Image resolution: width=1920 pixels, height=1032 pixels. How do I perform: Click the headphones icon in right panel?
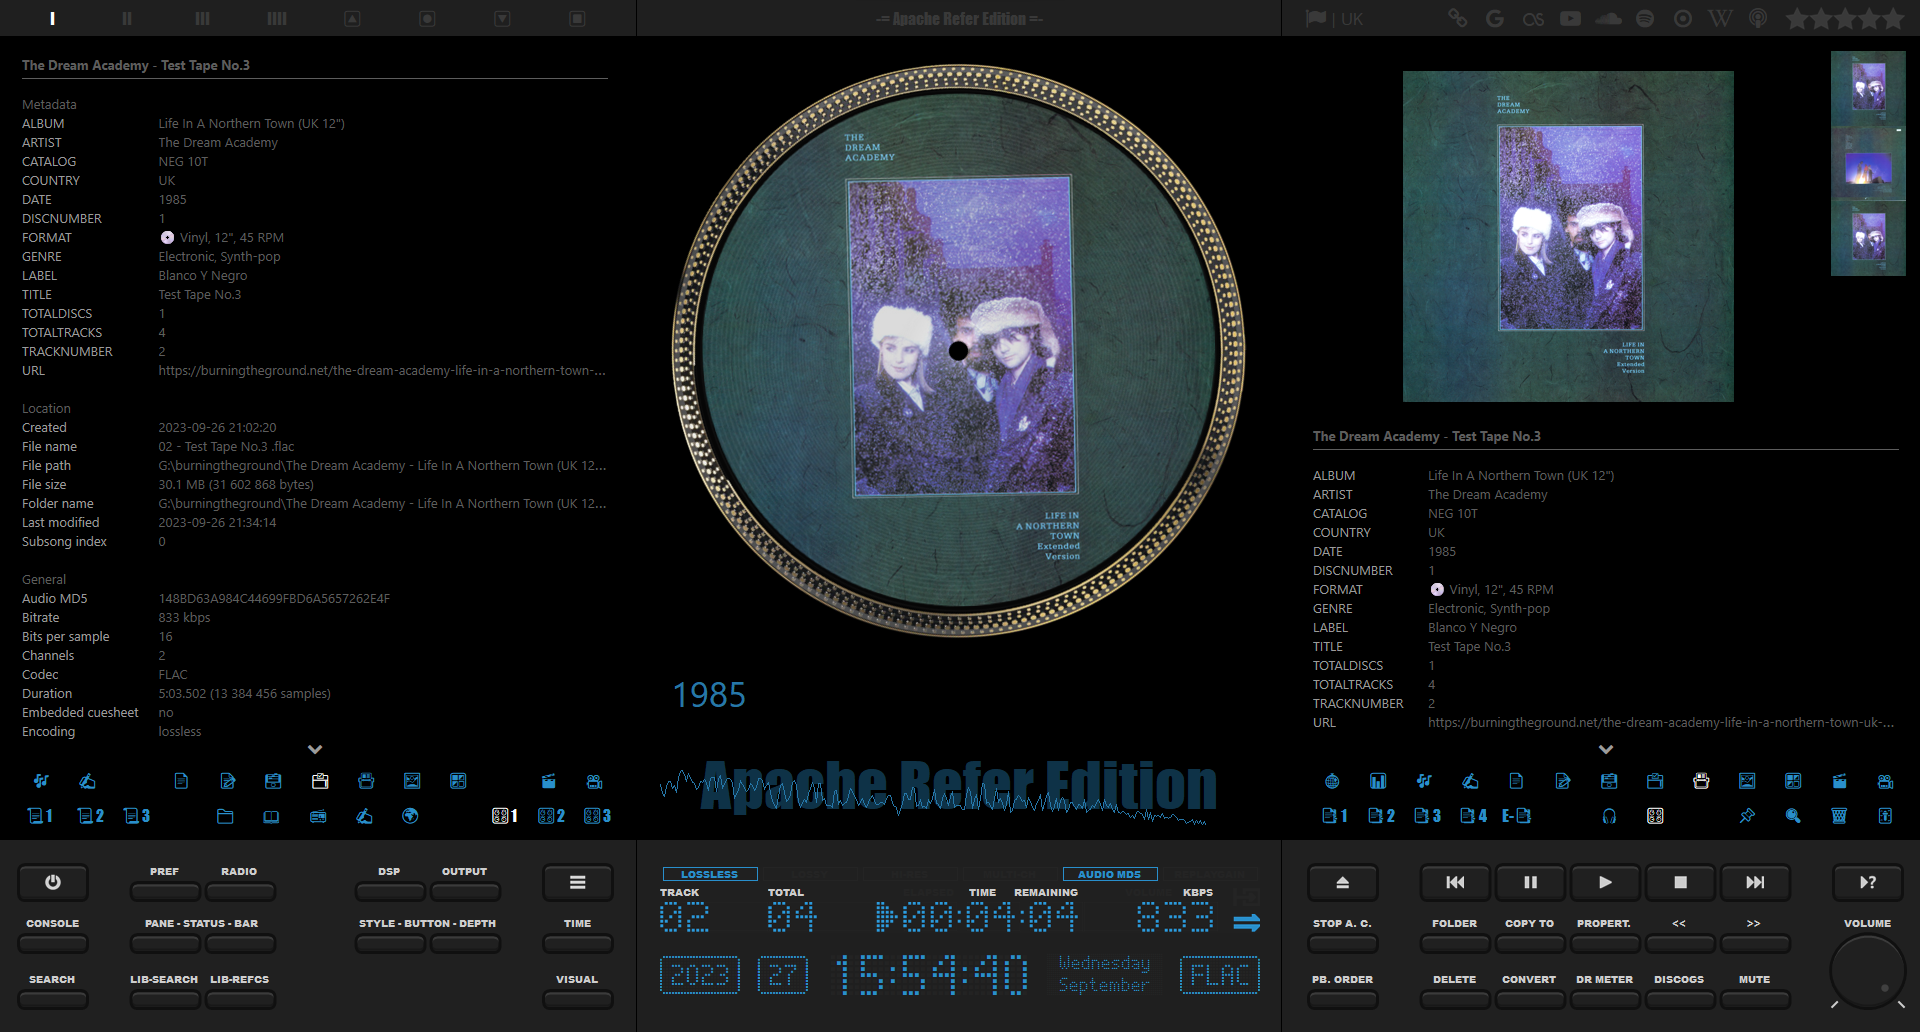pyautogui.click(x=1609, y=816)
